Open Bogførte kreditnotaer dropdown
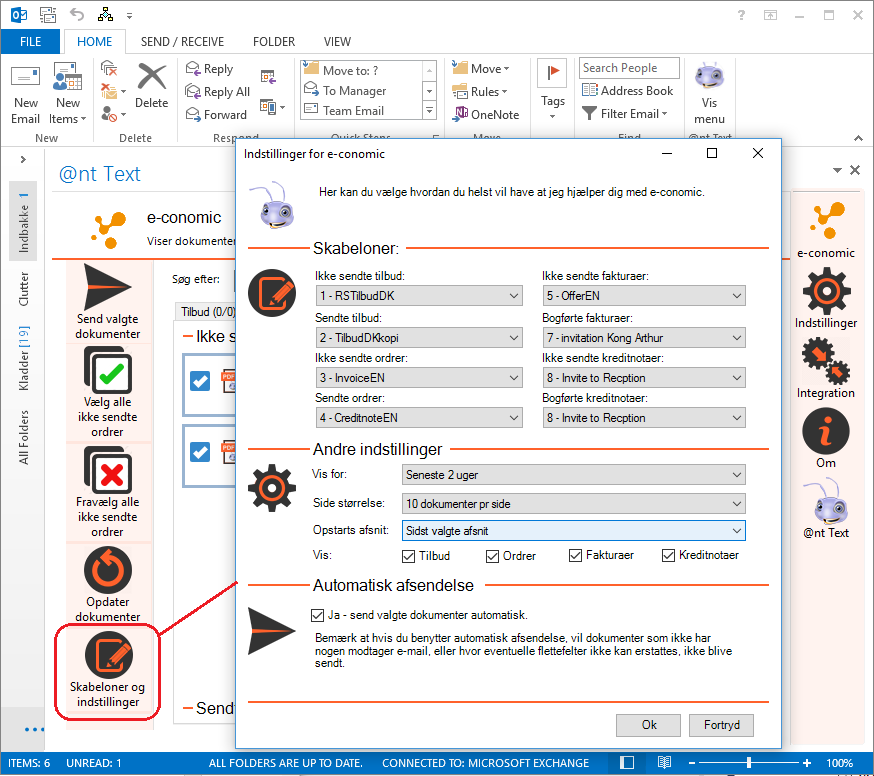874x776 pixels. coord(644,418)
